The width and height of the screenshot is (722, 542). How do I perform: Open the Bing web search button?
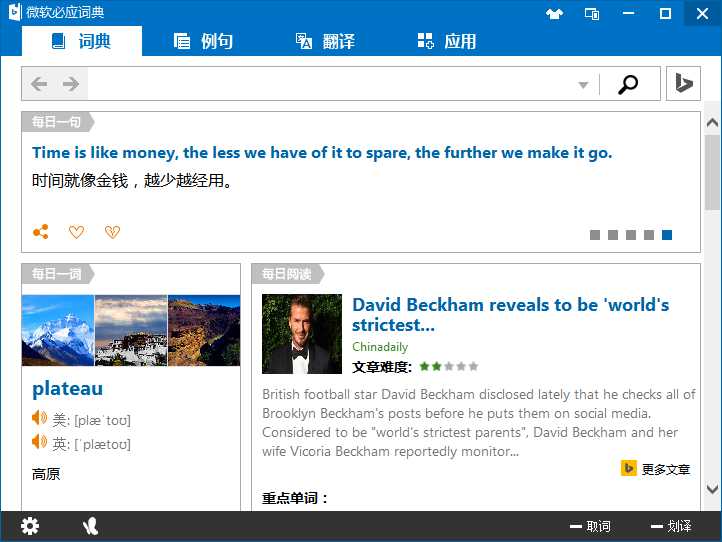683,83
